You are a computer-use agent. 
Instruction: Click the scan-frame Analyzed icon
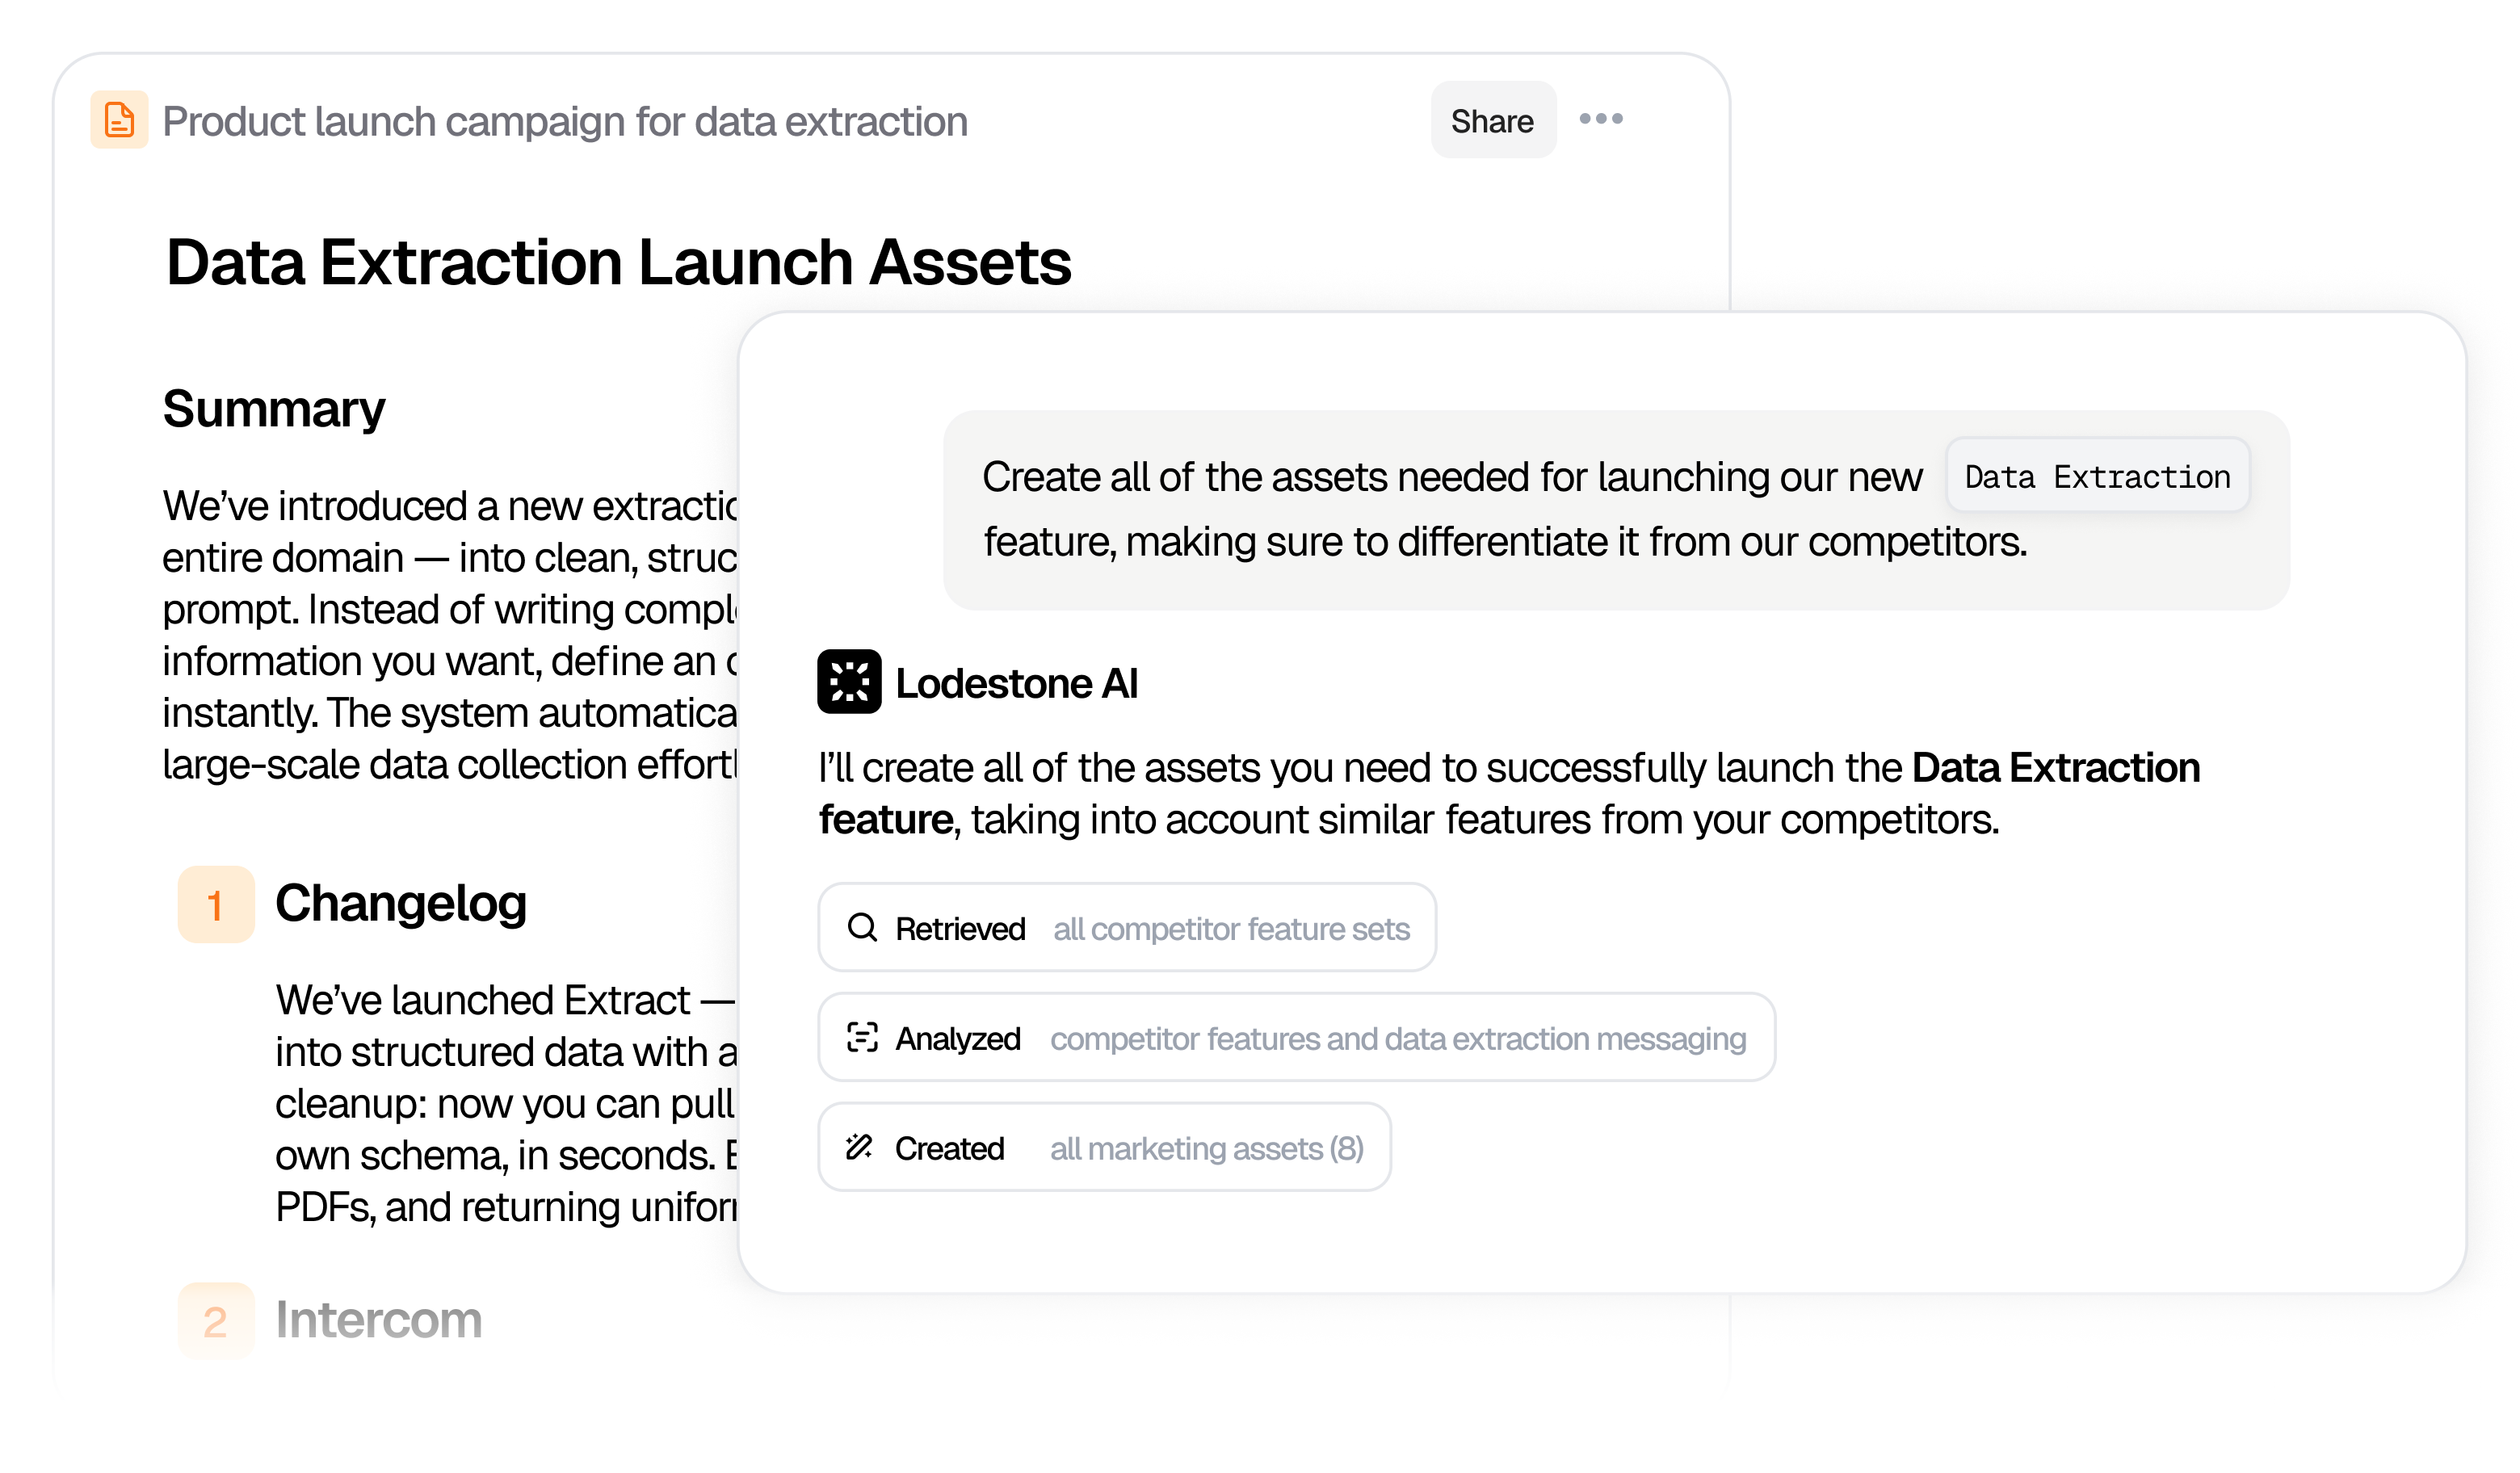click(862, 1038)
